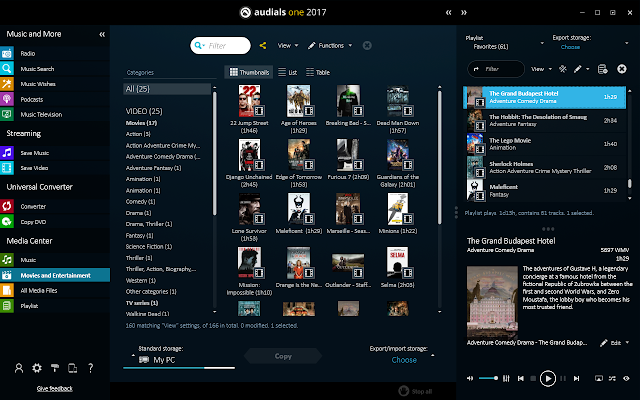Open the help question mark icon
This screenshot has height=400, width=640.
click(x=91, y=368)
